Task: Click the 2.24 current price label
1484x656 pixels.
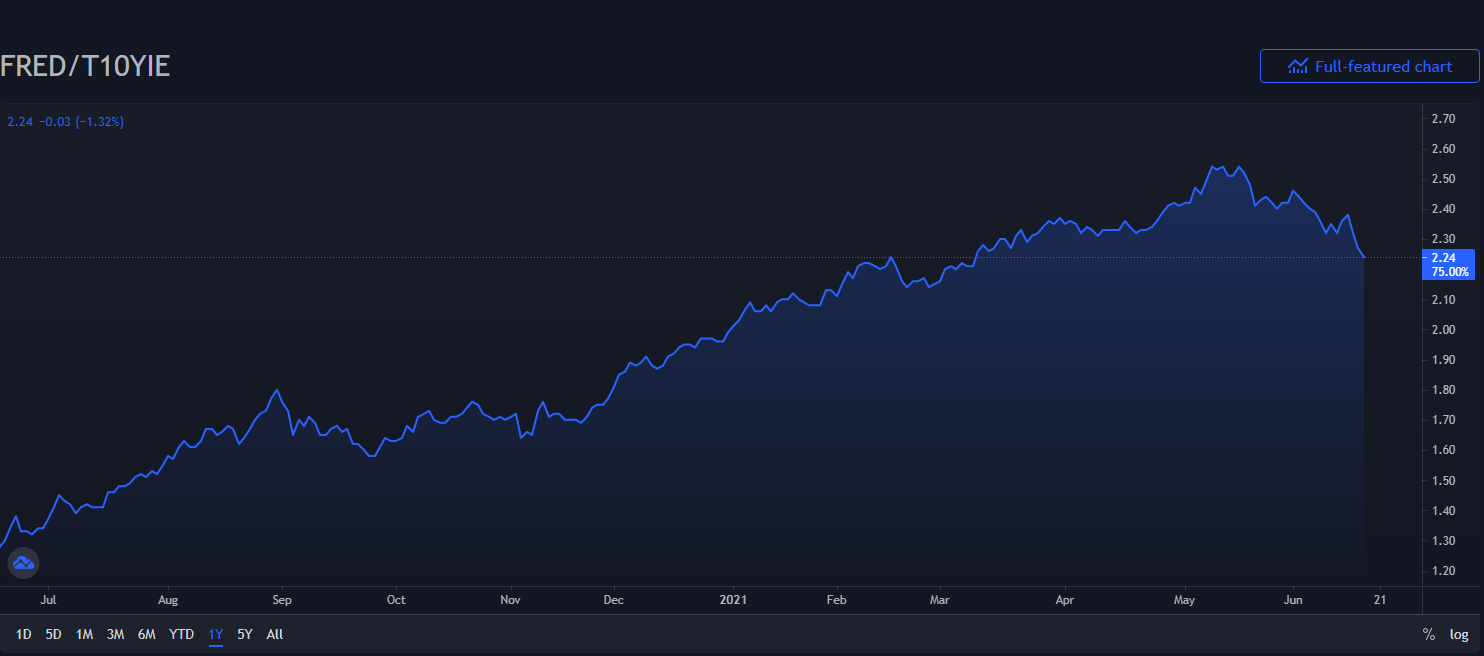Action: (1445, 257)
